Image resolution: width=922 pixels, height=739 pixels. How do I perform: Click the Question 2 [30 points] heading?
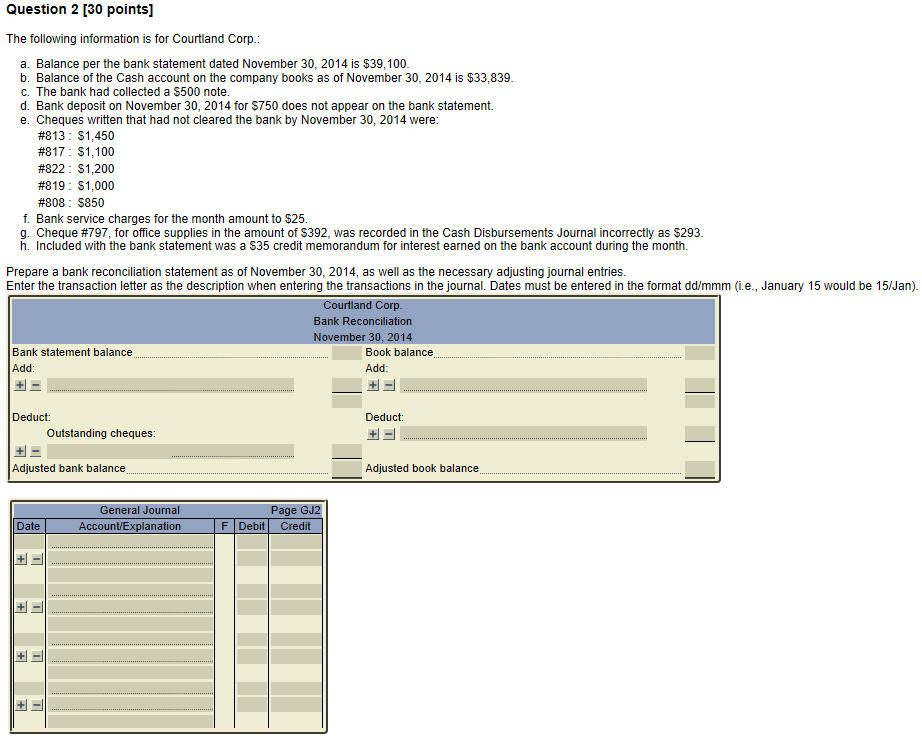(79, 9)
